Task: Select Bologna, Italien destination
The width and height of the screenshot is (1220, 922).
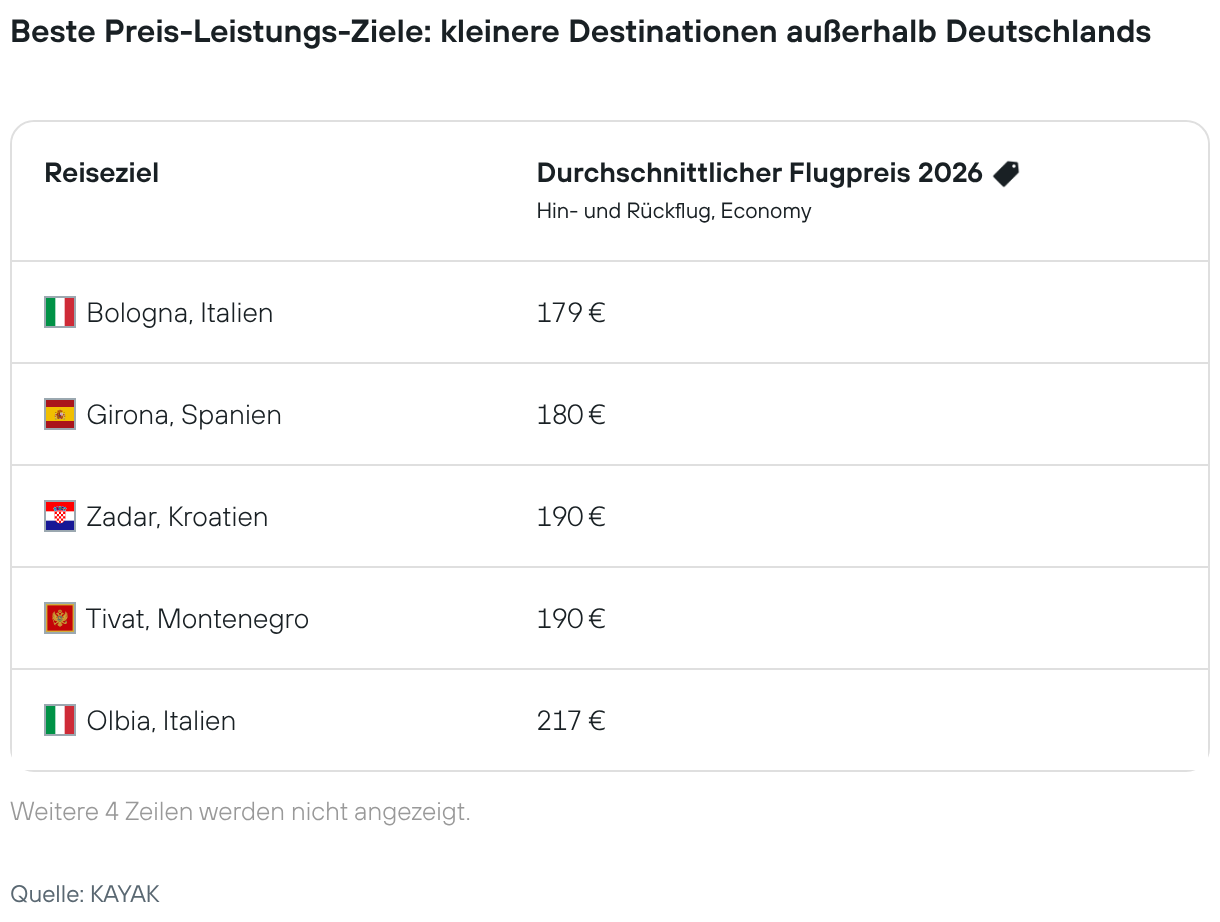Action: (180, 313)
